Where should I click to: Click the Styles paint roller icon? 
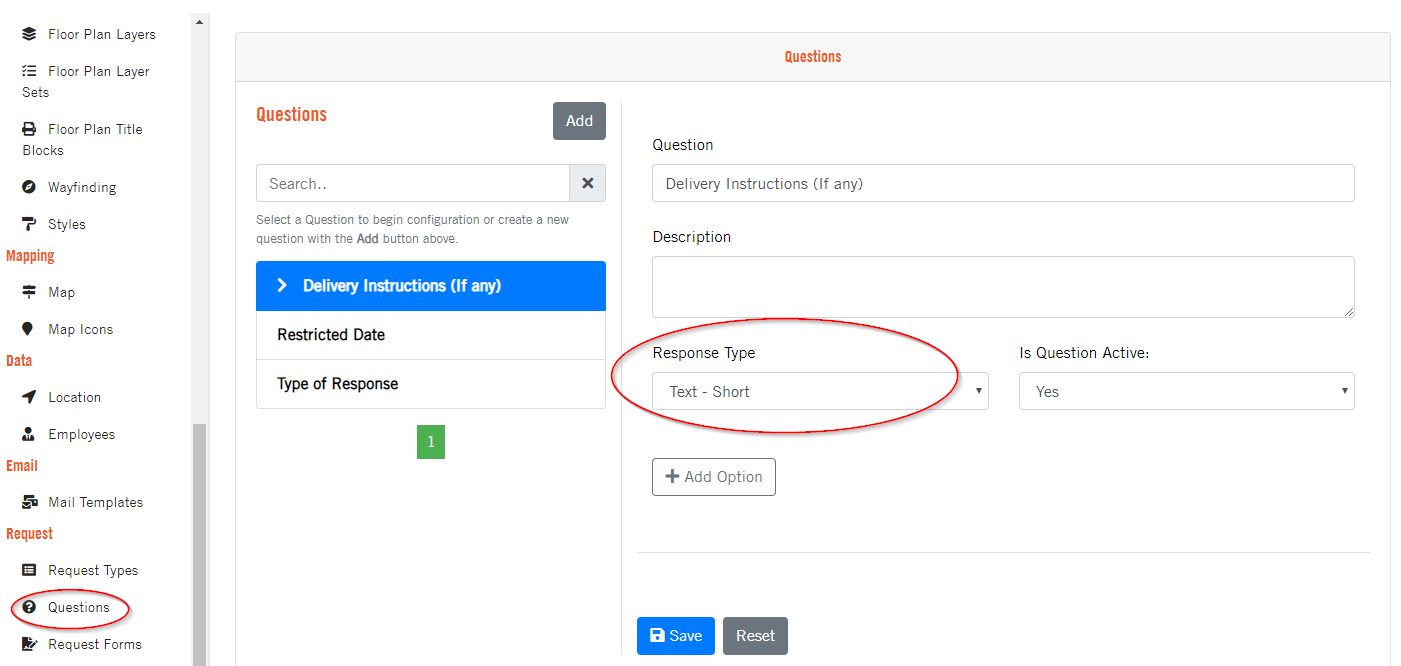[x=29, y=224]
